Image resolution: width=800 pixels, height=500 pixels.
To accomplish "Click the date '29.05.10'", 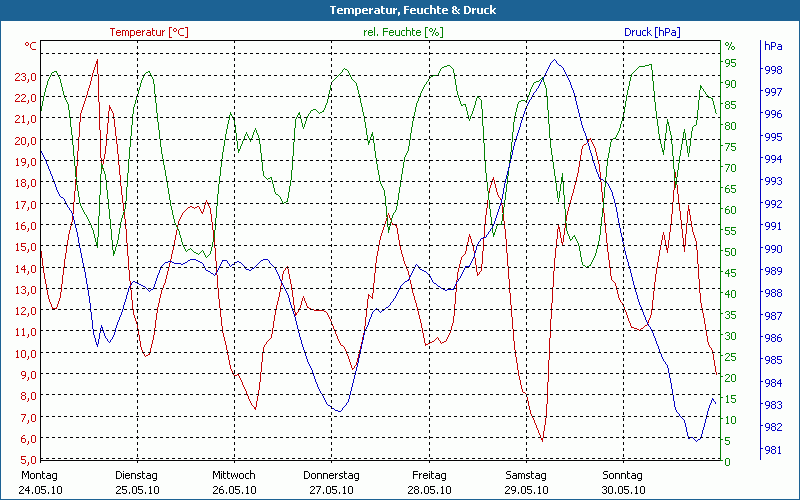I will (x=526, y=490).
